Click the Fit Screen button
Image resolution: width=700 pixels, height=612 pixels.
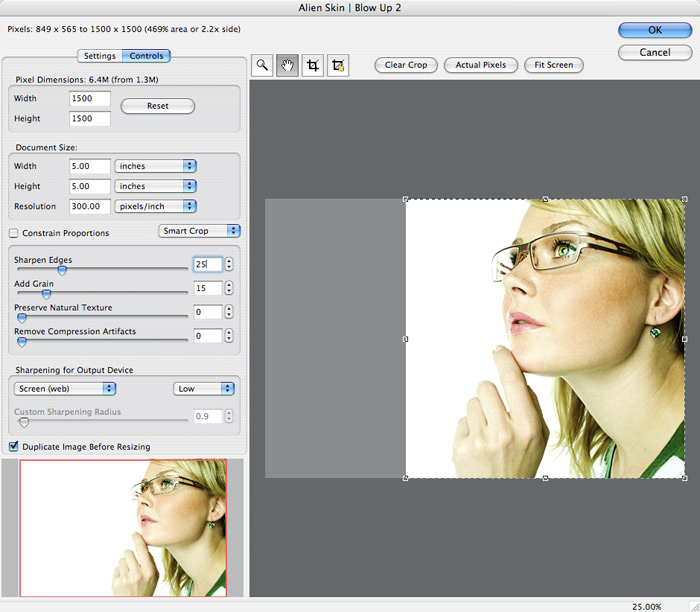(553, 65)
